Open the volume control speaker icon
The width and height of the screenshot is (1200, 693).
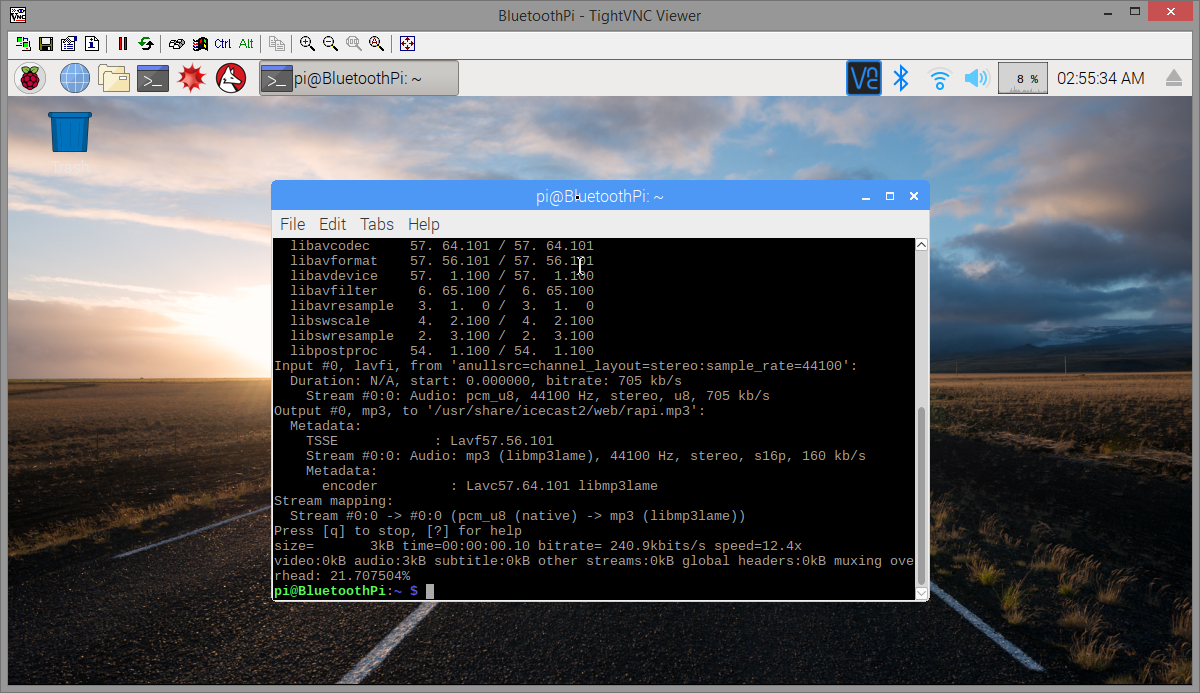(x=976, y=78)
